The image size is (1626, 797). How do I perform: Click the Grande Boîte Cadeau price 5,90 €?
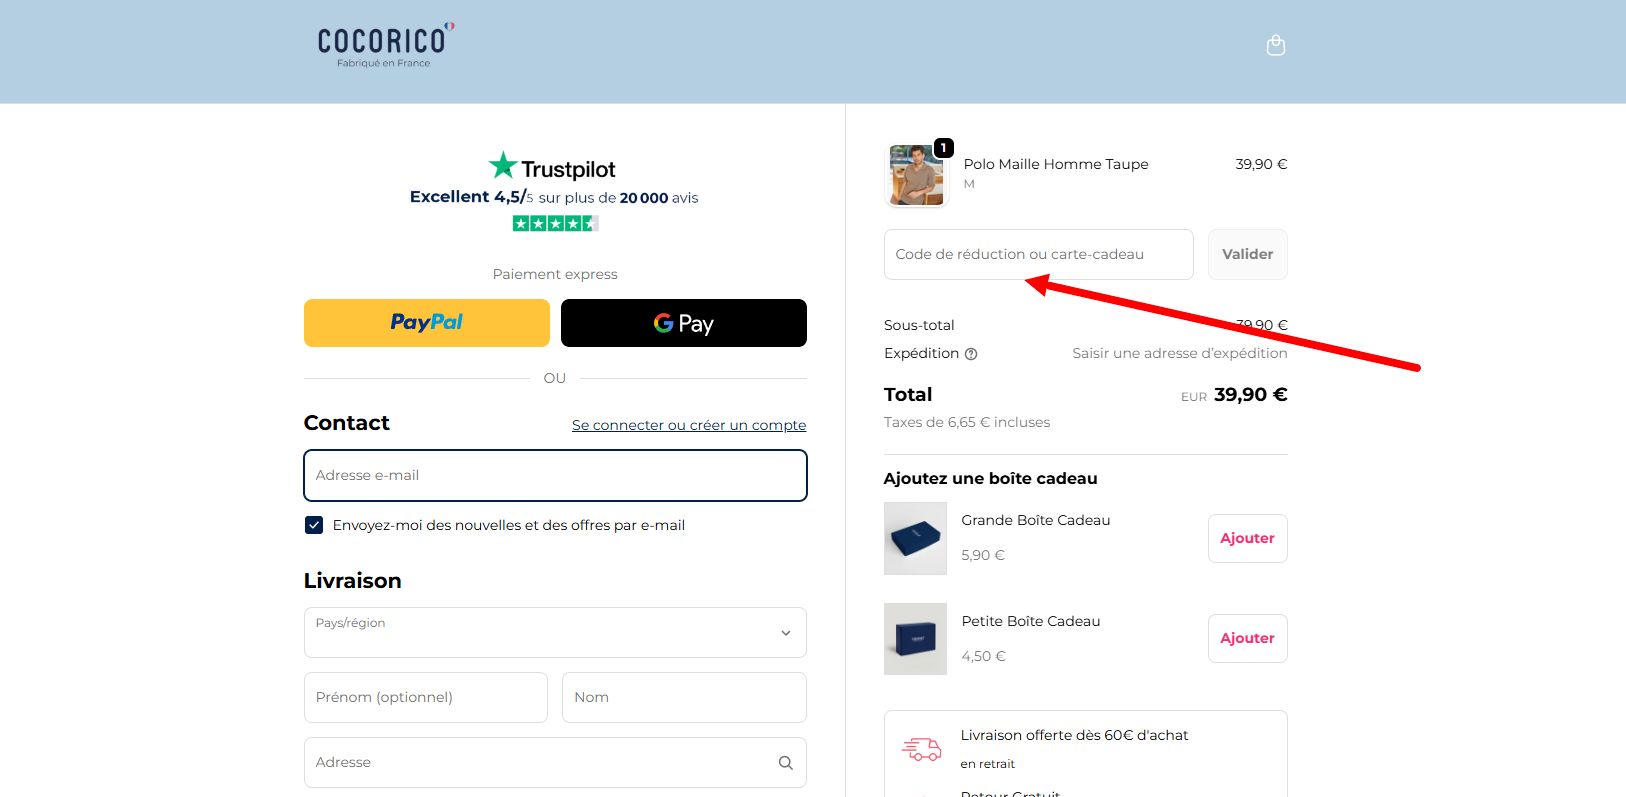click(983, 555)
